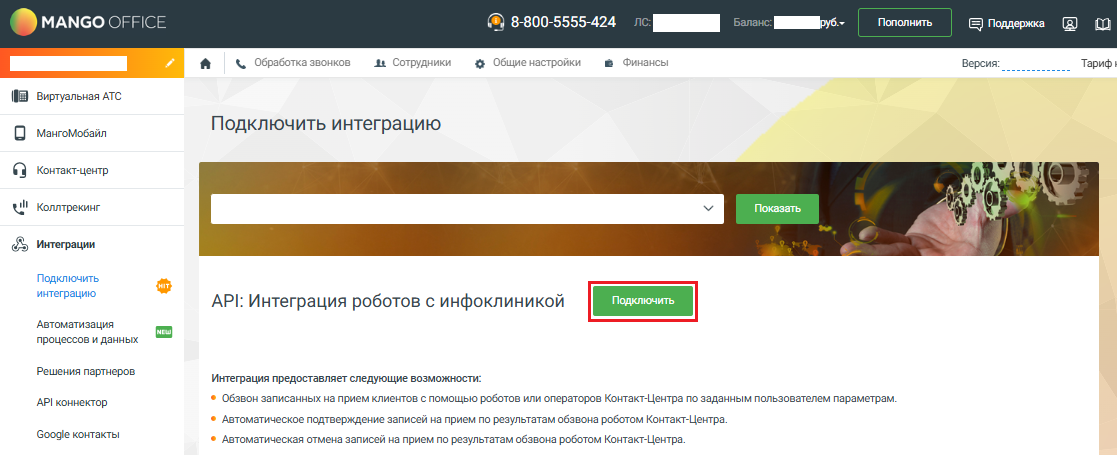This screenshot has height=455, width=1117.
Task: Click the green Показать button
Action: (x=777, y=209)
